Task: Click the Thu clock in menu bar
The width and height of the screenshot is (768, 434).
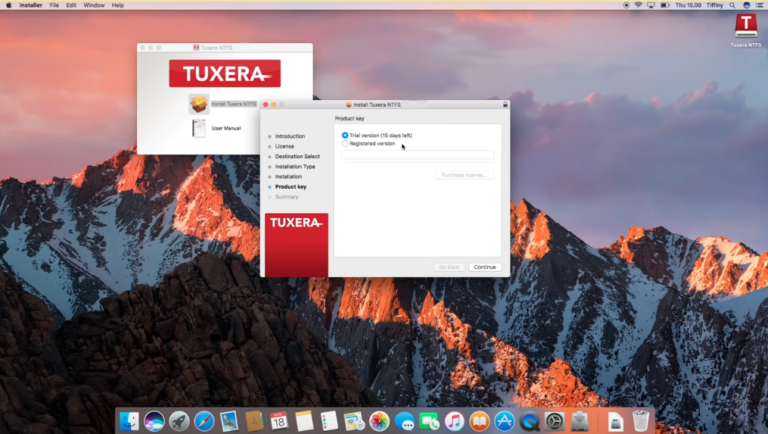Action: (x=688, y=5)
